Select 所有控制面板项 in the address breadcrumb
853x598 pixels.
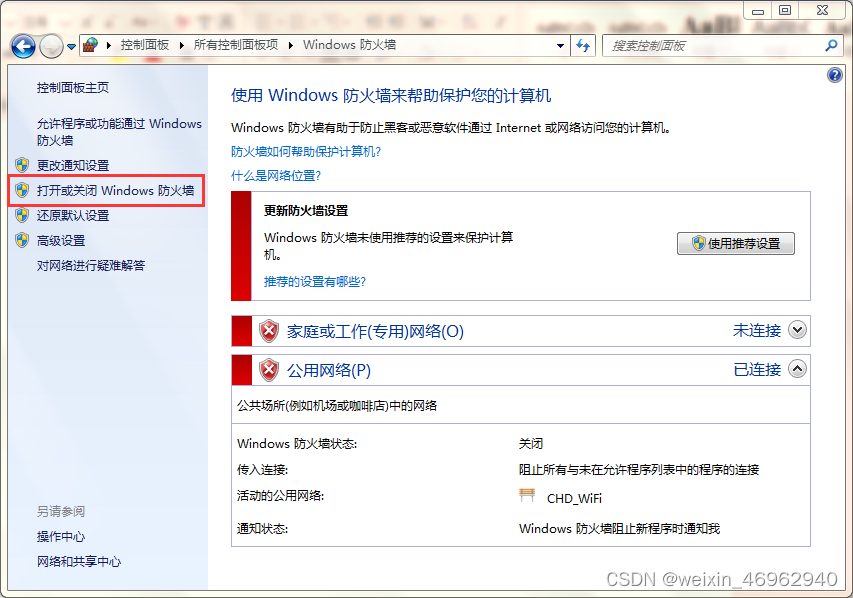point(236,45)
